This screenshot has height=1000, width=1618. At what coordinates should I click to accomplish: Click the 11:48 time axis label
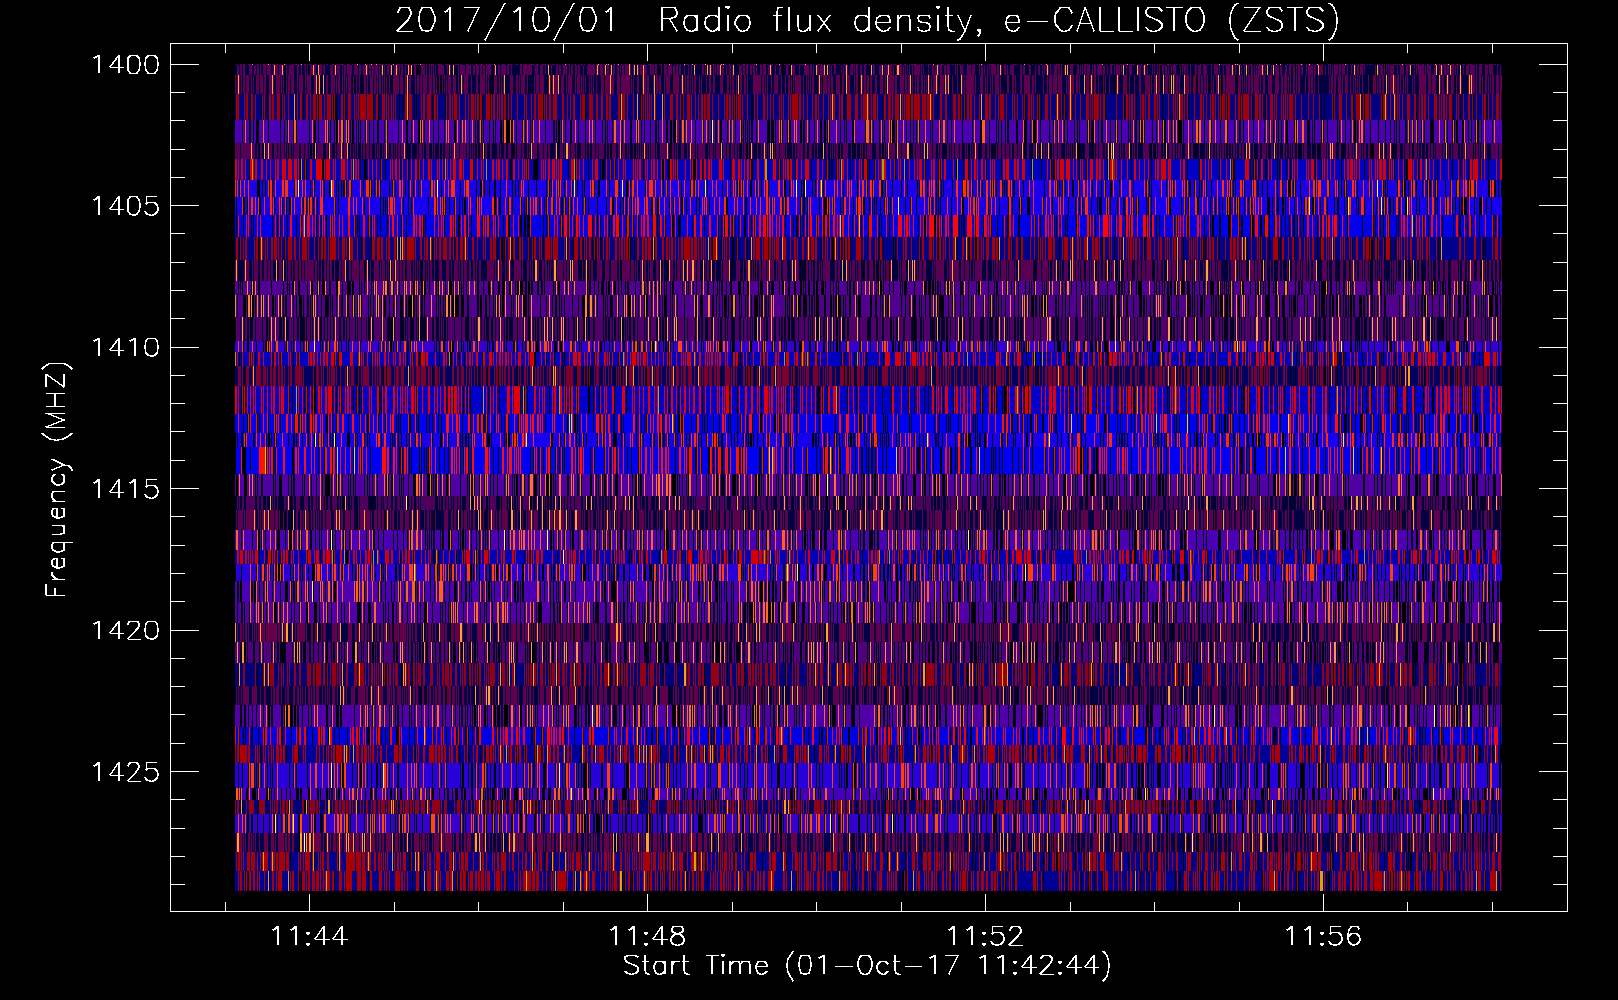tap(648, 936)
